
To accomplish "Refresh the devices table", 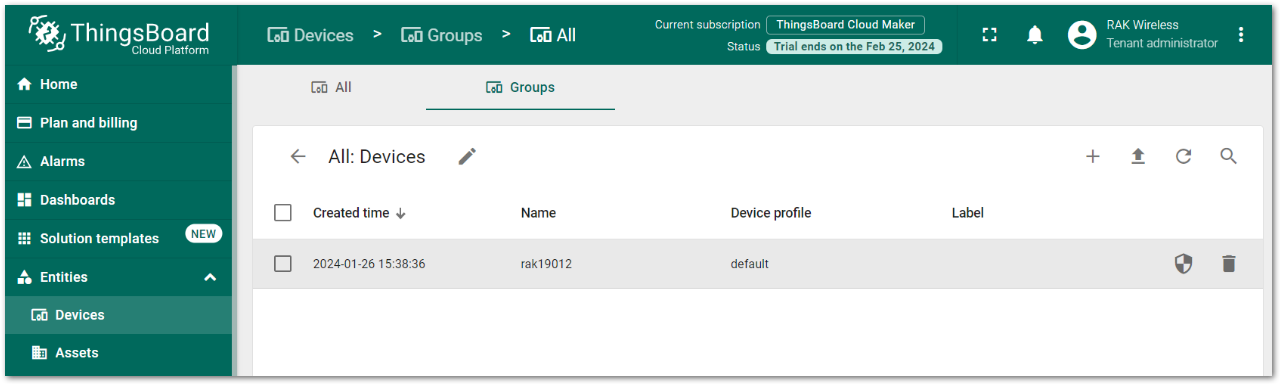I will point(1183,157).
